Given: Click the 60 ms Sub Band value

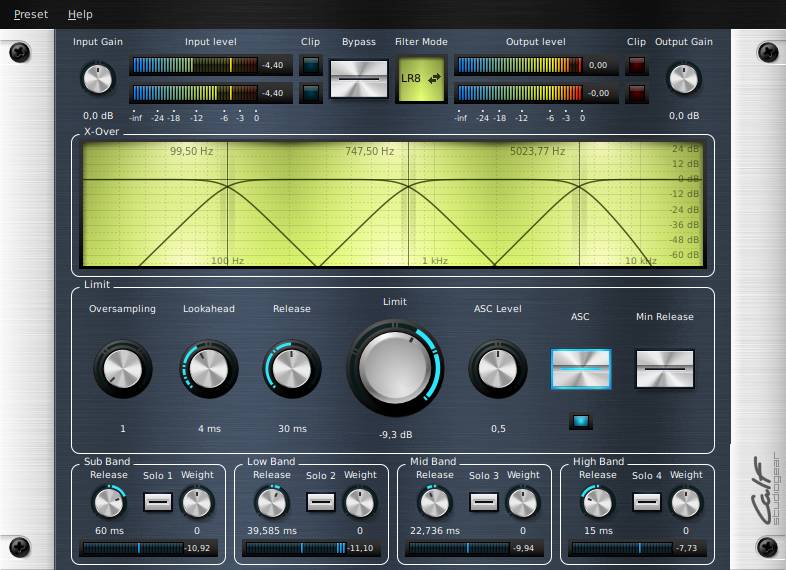Looking at the screenshot, I should pyautogui.click(x=109, y=530).
